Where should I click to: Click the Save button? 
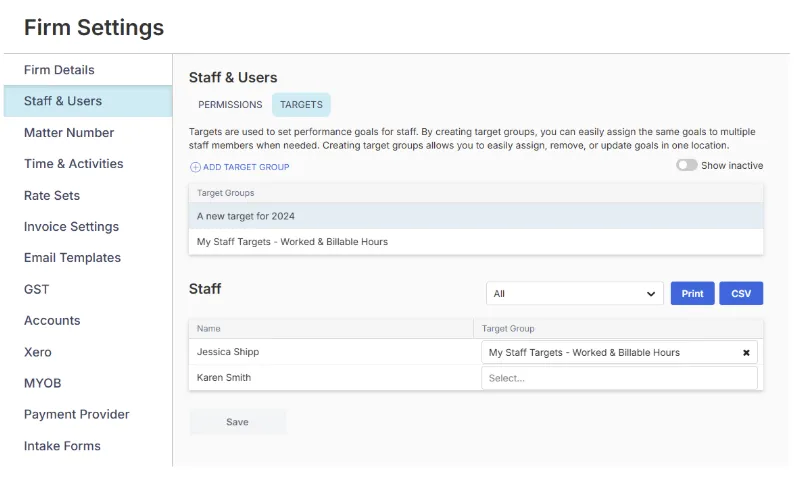point(237,422)
